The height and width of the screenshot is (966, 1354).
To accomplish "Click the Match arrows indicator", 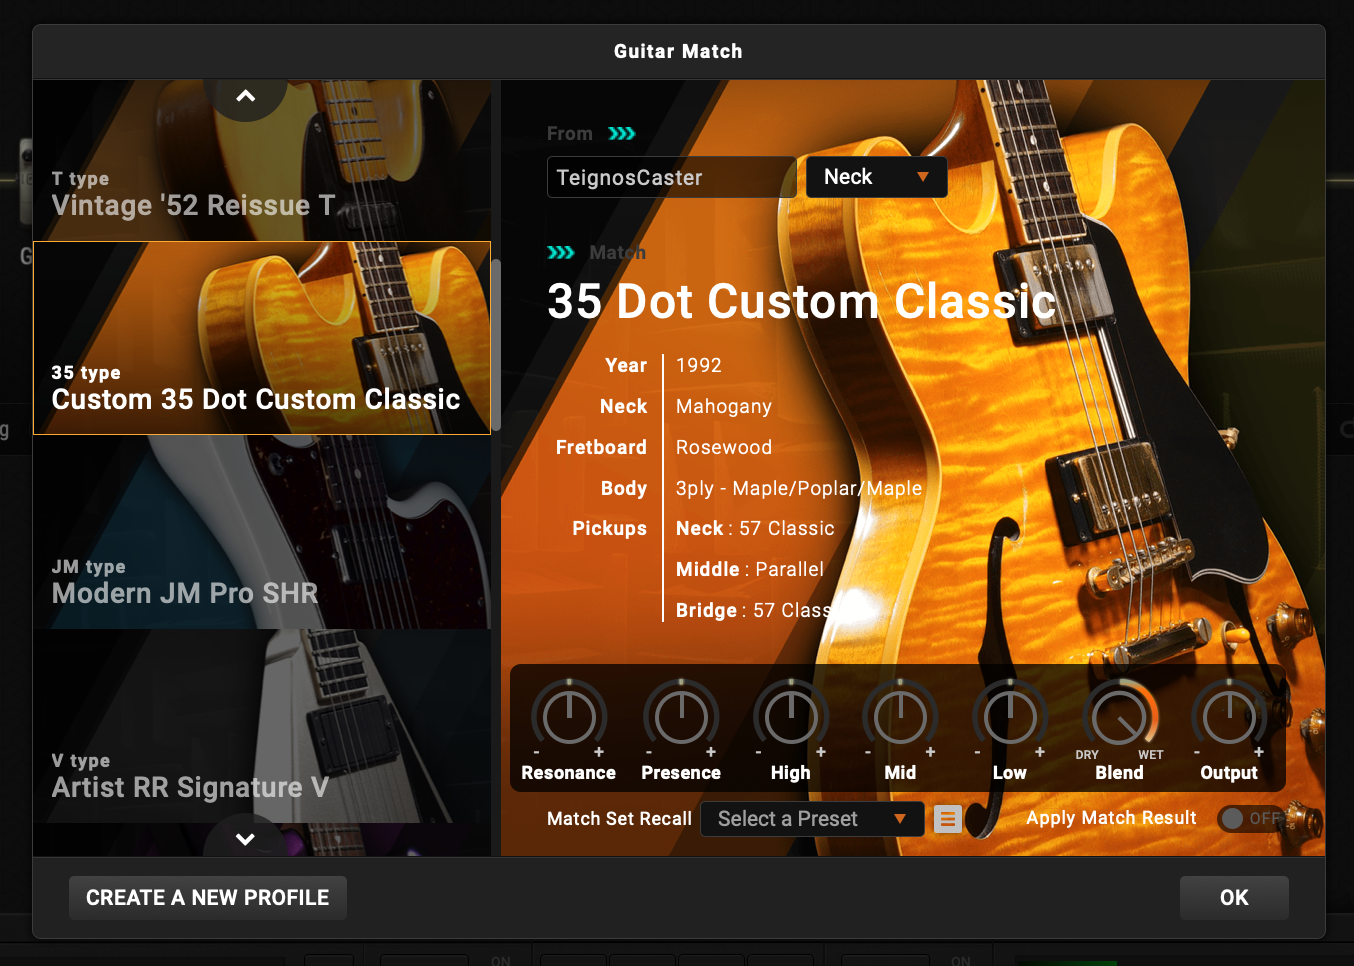I will click(x=561, y=252).
